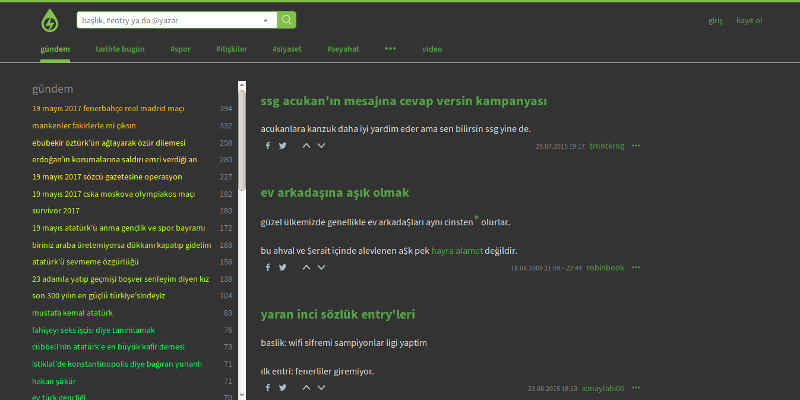800x400 pixels.
Task: Click the green droplet site logo
Action: click(49, 21)
